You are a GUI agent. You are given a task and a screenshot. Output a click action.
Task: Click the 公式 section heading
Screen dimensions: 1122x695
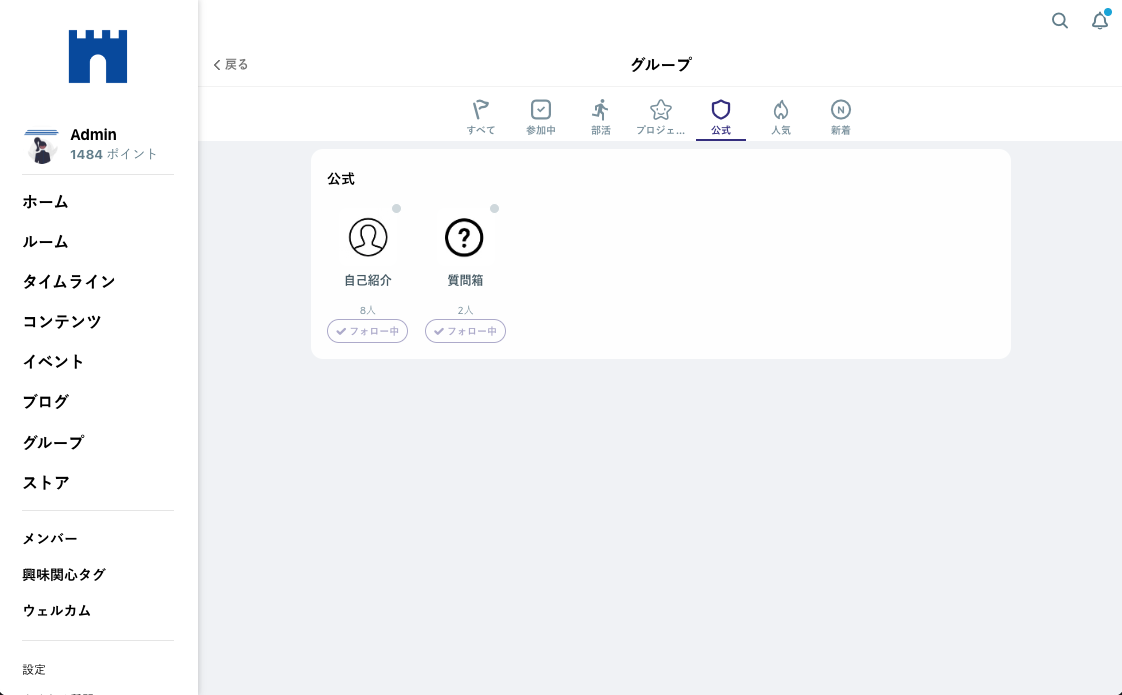[x=341, y=180]
